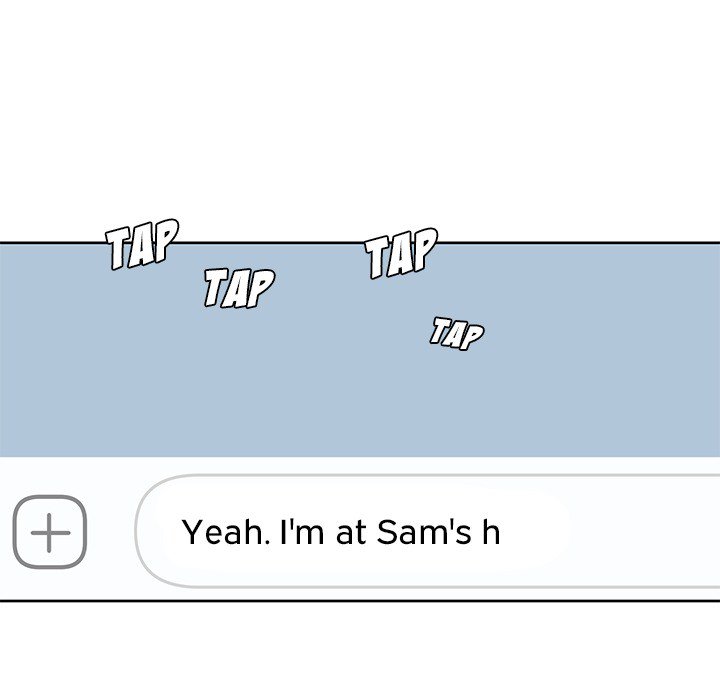Click the plus attachment icon

(x=50, y=531)
